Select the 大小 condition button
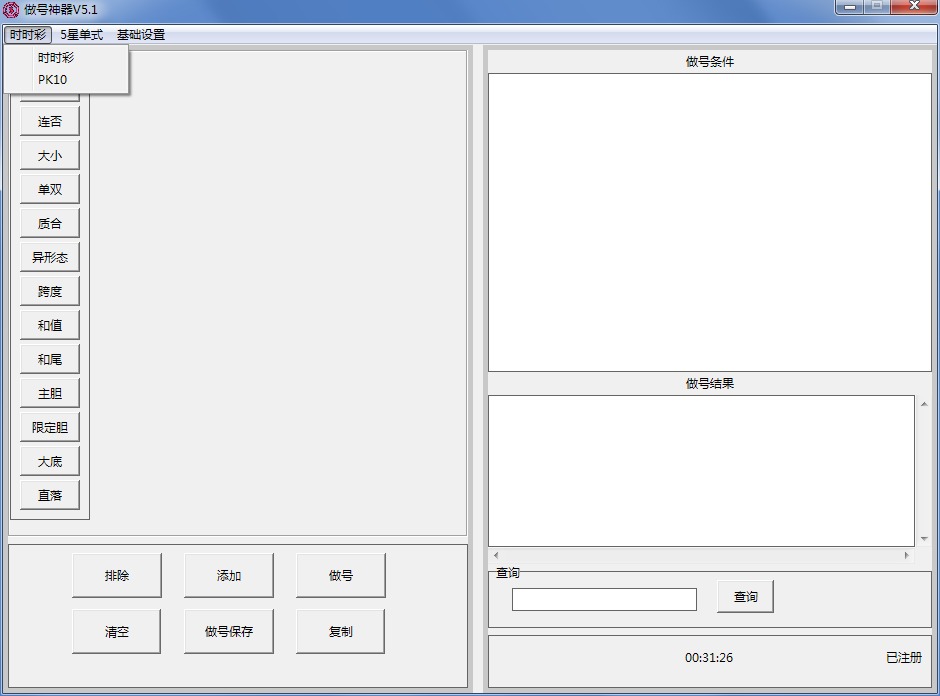Viewport: 940px width, 696px height. [50, 156]
